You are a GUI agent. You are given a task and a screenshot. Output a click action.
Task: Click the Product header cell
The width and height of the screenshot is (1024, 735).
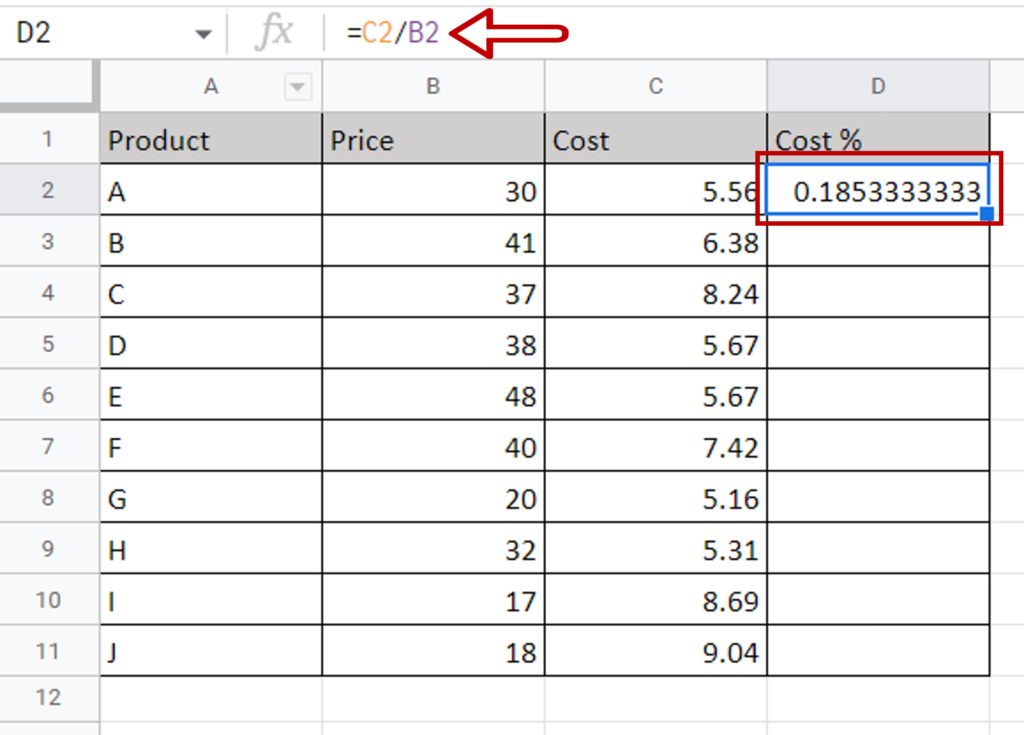coord(211,140)
